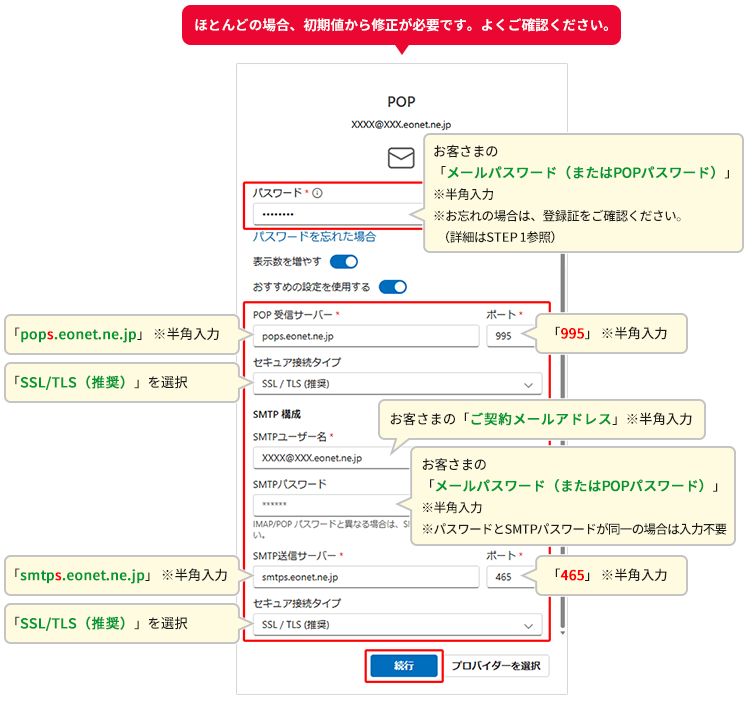The image size is (748, 705).
Task: Click the dialog's vertical scrollbar
Action: tap(563, 439)
